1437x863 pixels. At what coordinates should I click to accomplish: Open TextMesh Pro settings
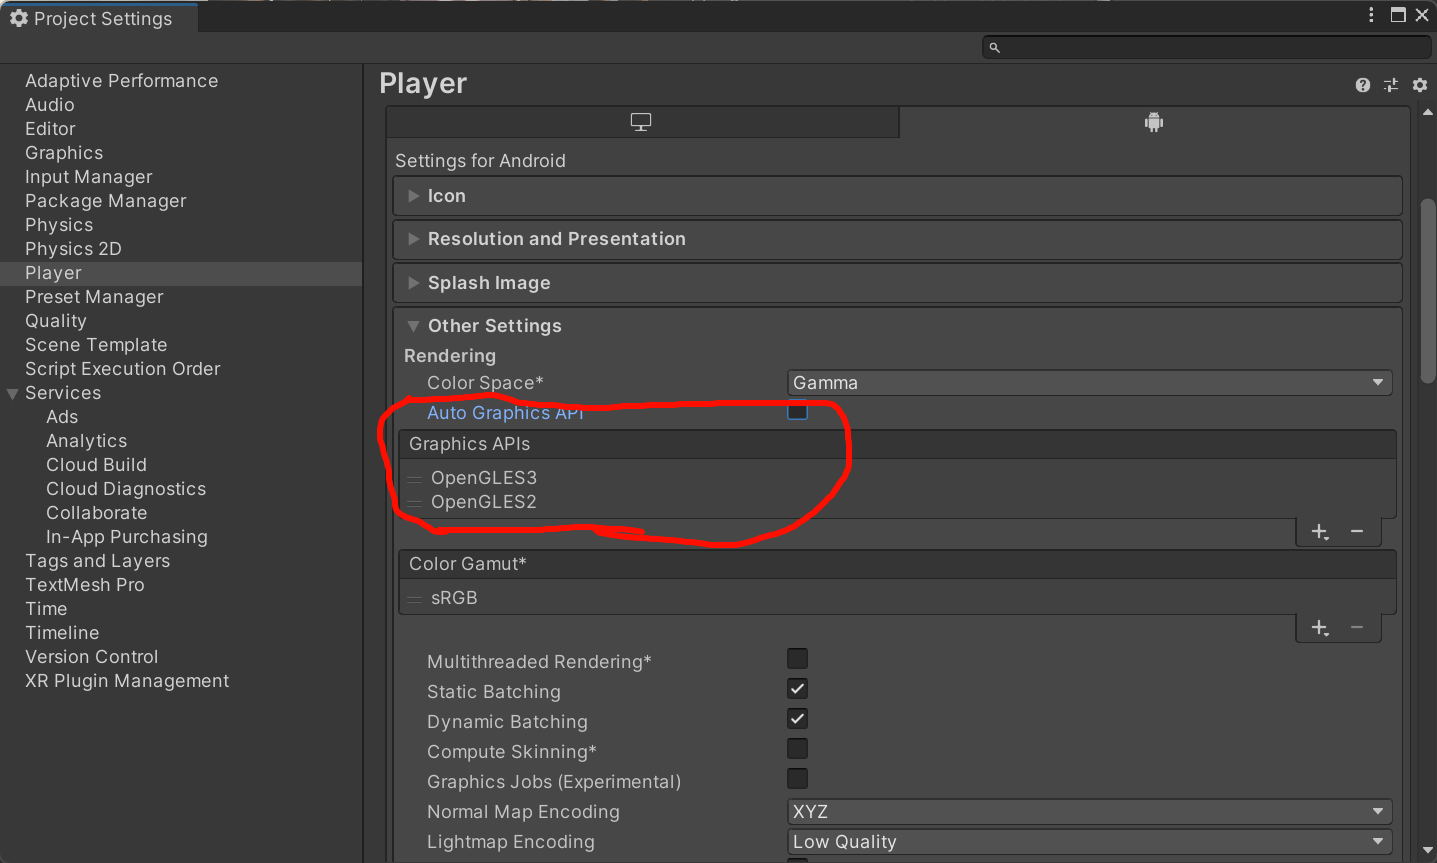tap(85, 585)
